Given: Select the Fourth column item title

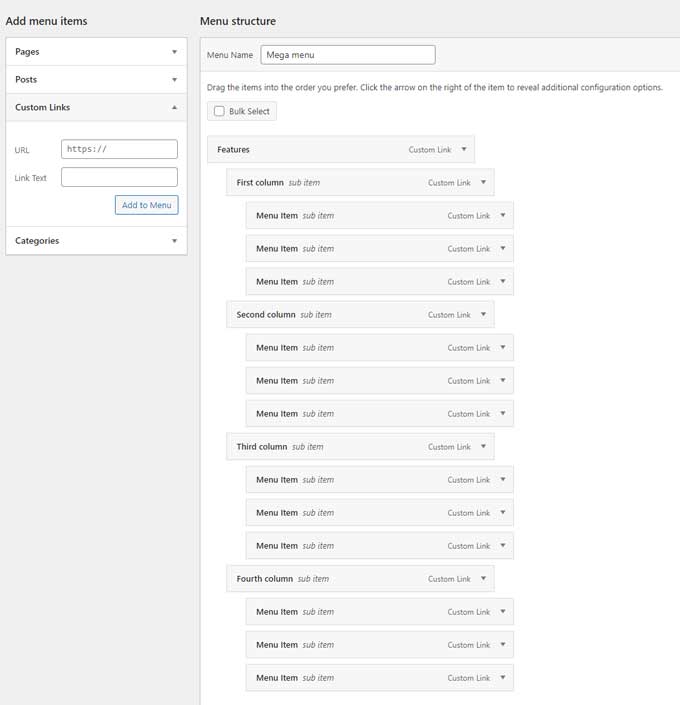Looking at the screenshot, I should click(x=264, y=579).
